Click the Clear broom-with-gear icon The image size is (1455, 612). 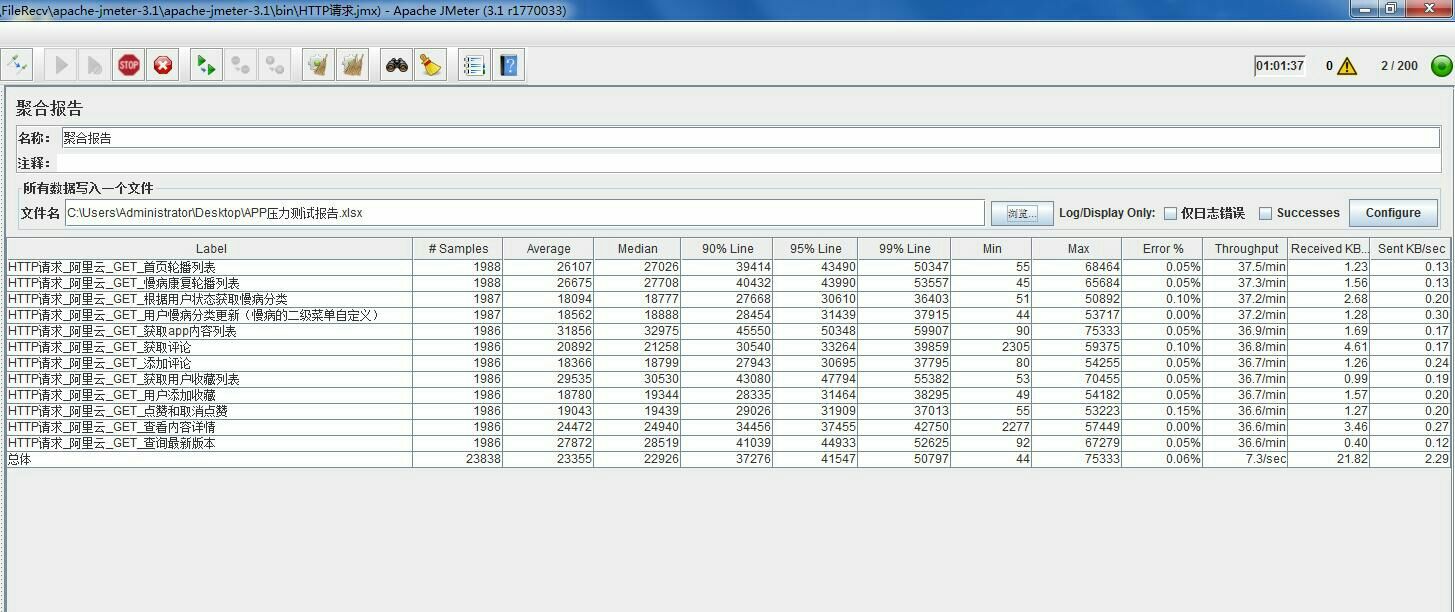[318, 66]
